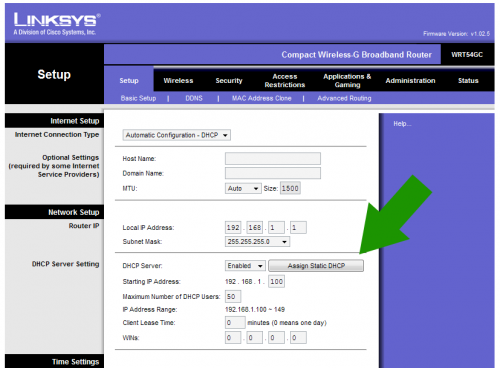
Task: Click the IP Address Range value 192.168.1.100 ~ 149
Action: point(255,310)
